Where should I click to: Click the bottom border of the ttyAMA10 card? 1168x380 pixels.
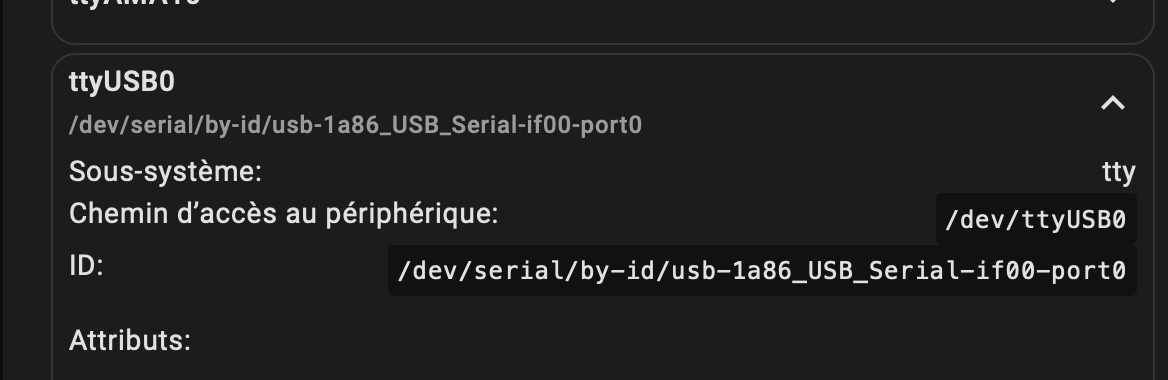(603, 42)
